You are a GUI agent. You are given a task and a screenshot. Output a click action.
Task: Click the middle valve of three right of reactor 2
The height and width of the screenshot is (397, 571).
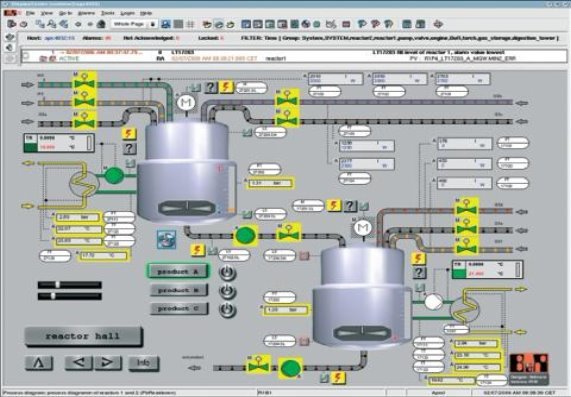click(x=466, y=227)
